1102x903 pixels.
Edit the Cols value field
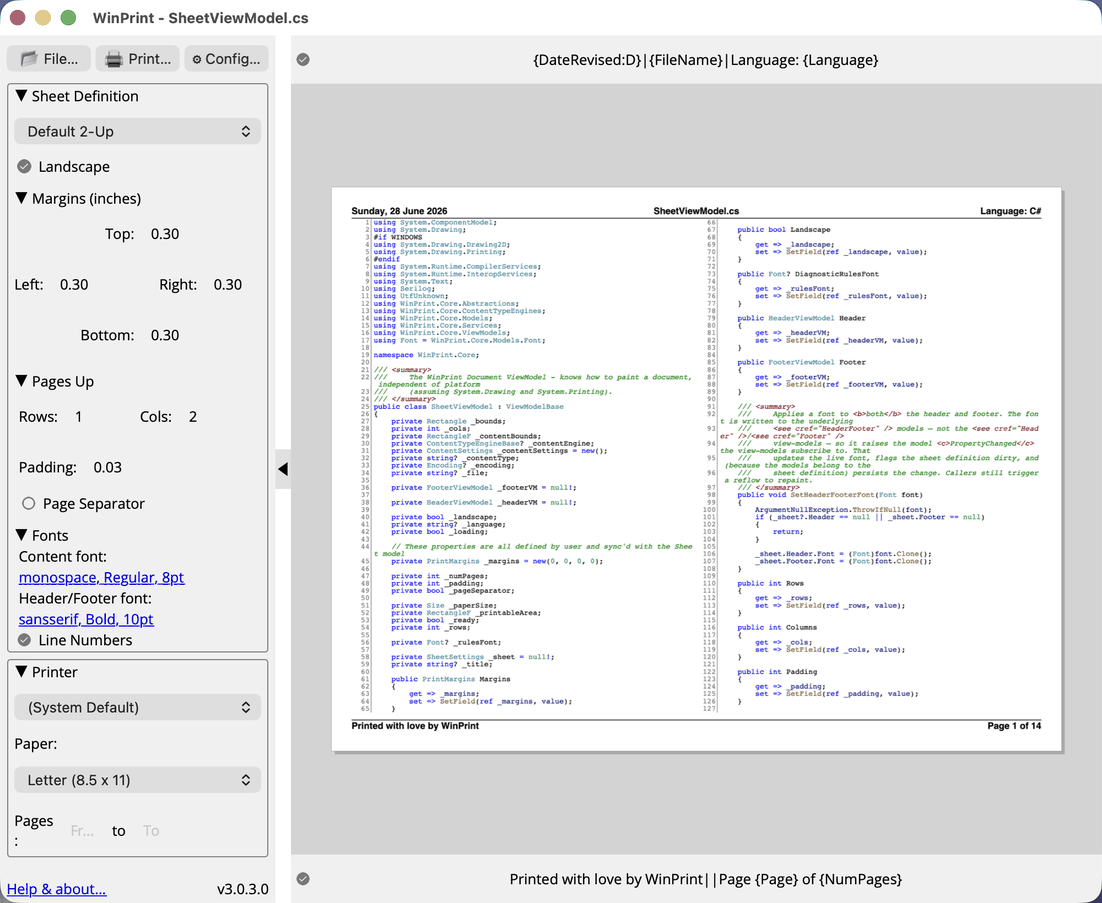(x=193, y=417)
